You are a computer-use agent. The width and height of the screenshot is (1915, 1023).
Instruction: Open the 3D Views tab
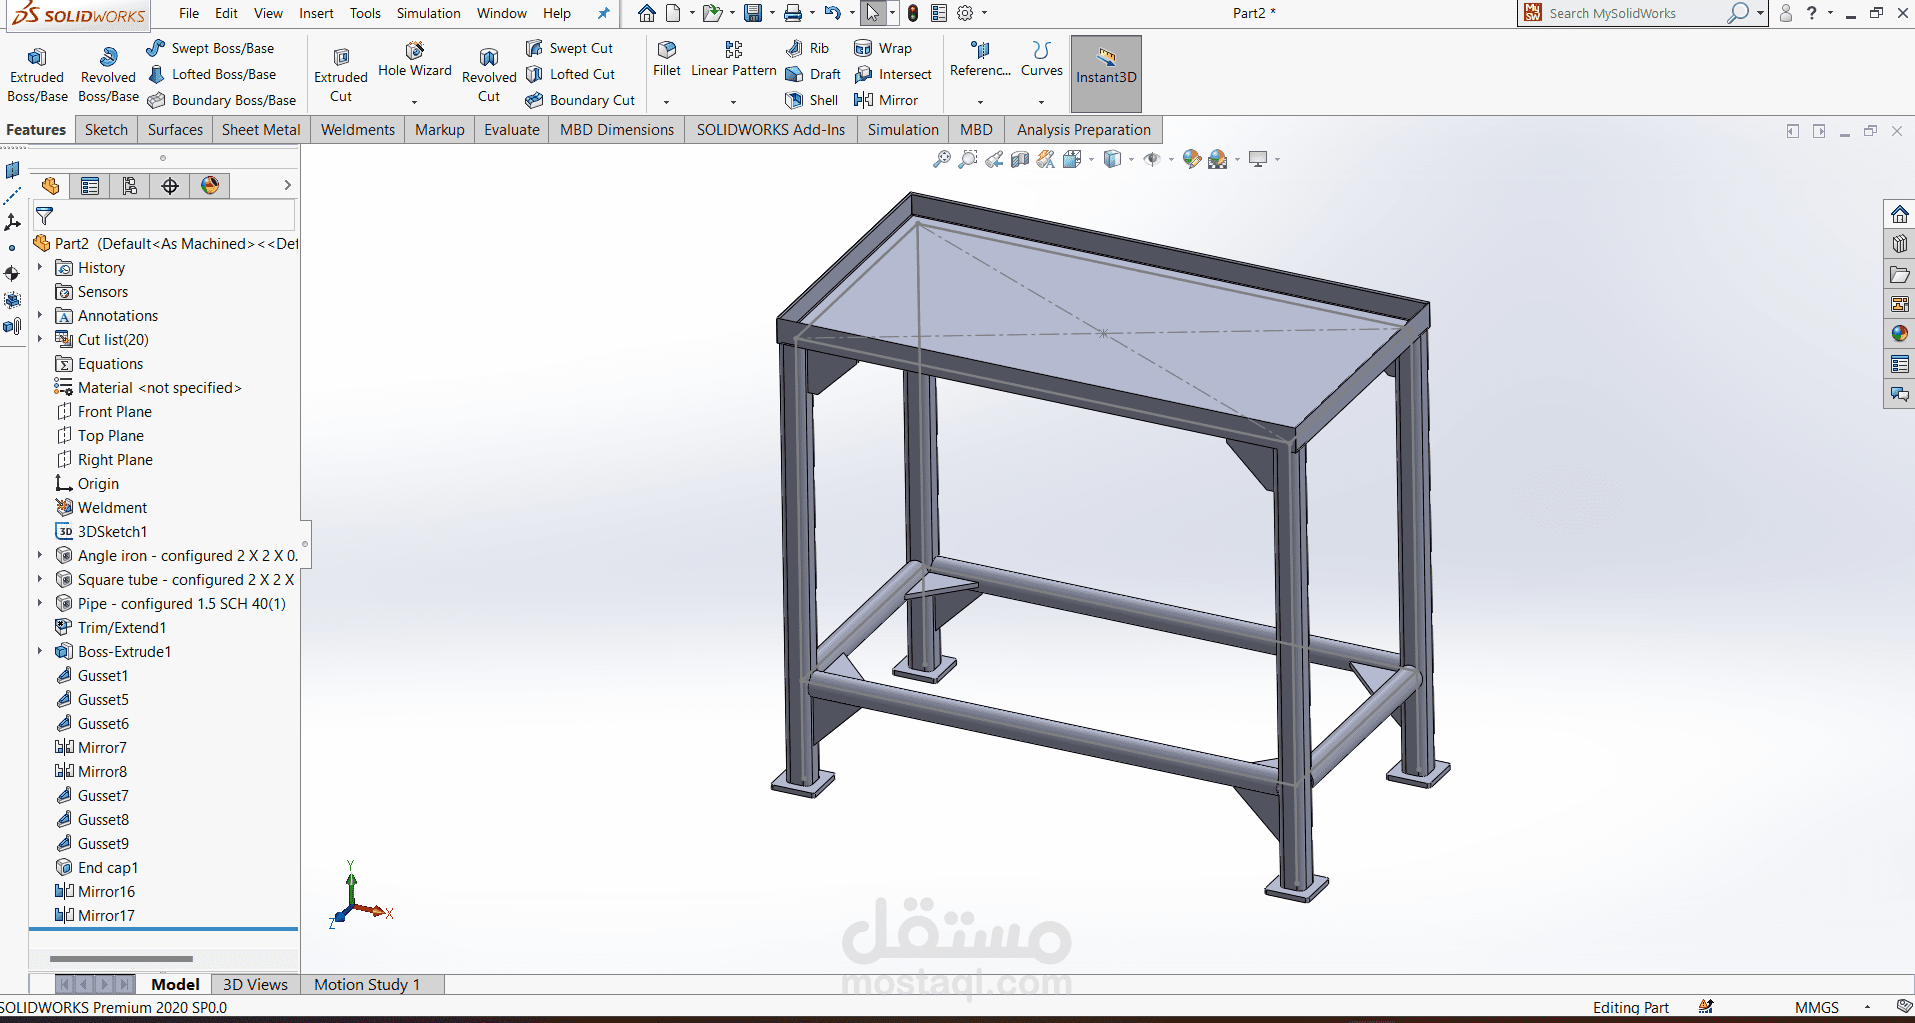(x=255, y=984)
